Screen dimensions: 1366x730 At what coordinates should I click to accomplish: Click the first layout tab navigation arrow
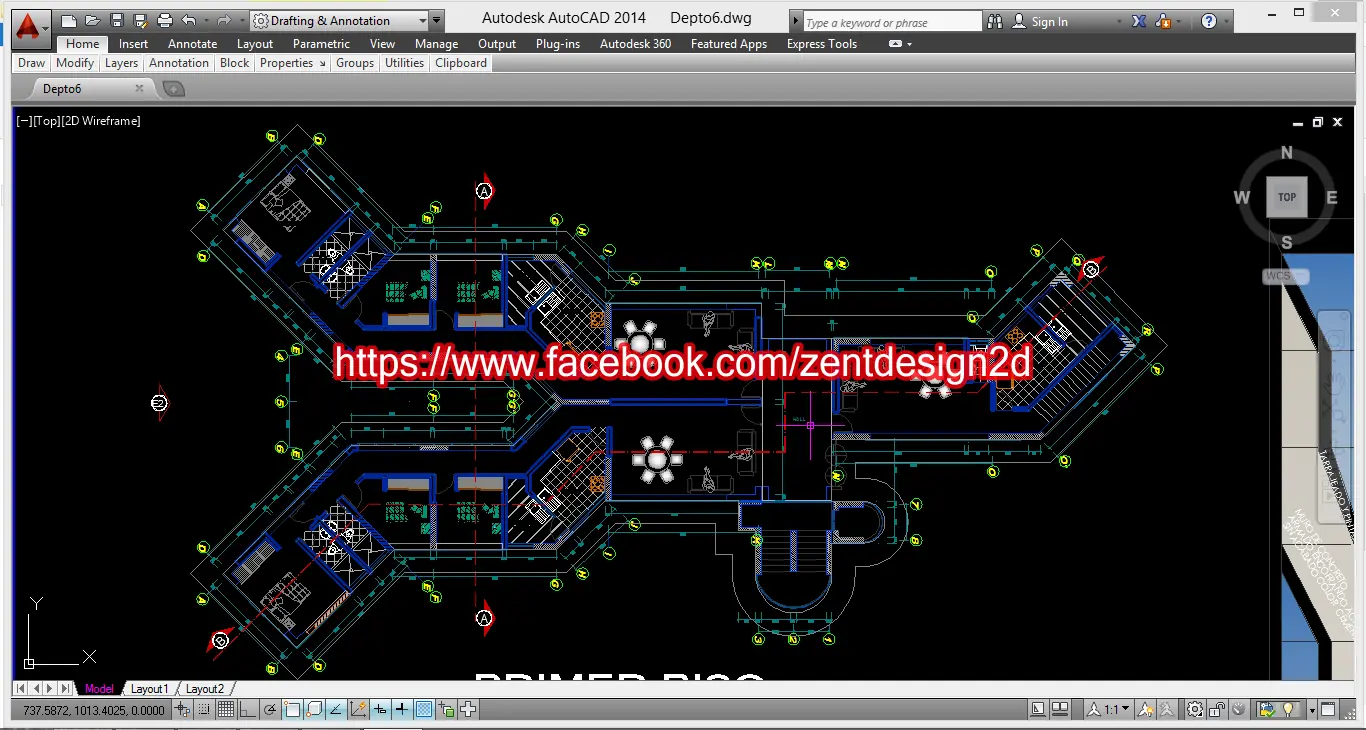point(21,689)
